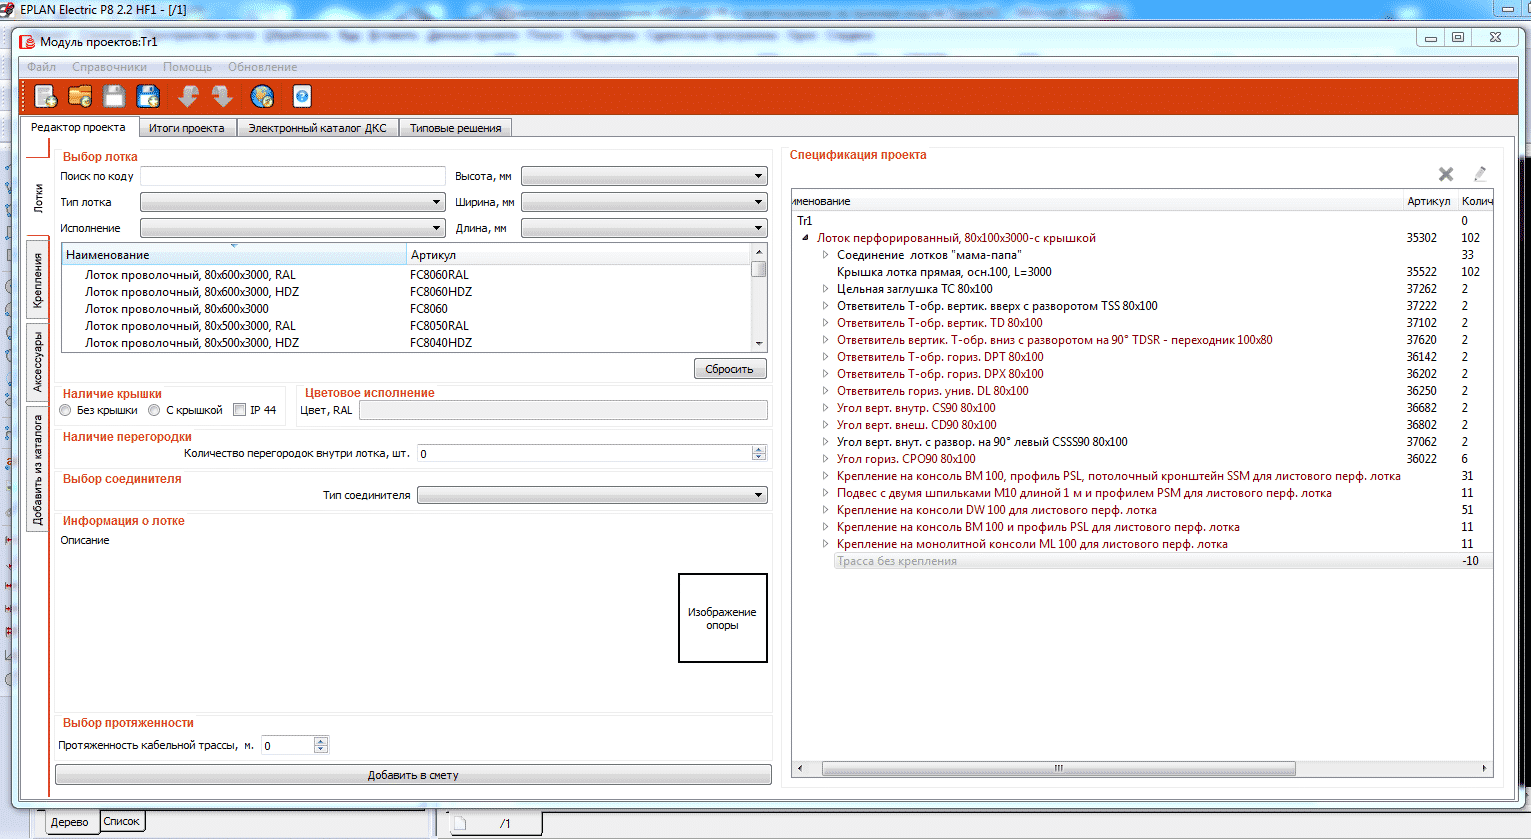Sort by 'Артикул' column header in tray list
The image size is (1531, 839).
[x=579, y=255]
